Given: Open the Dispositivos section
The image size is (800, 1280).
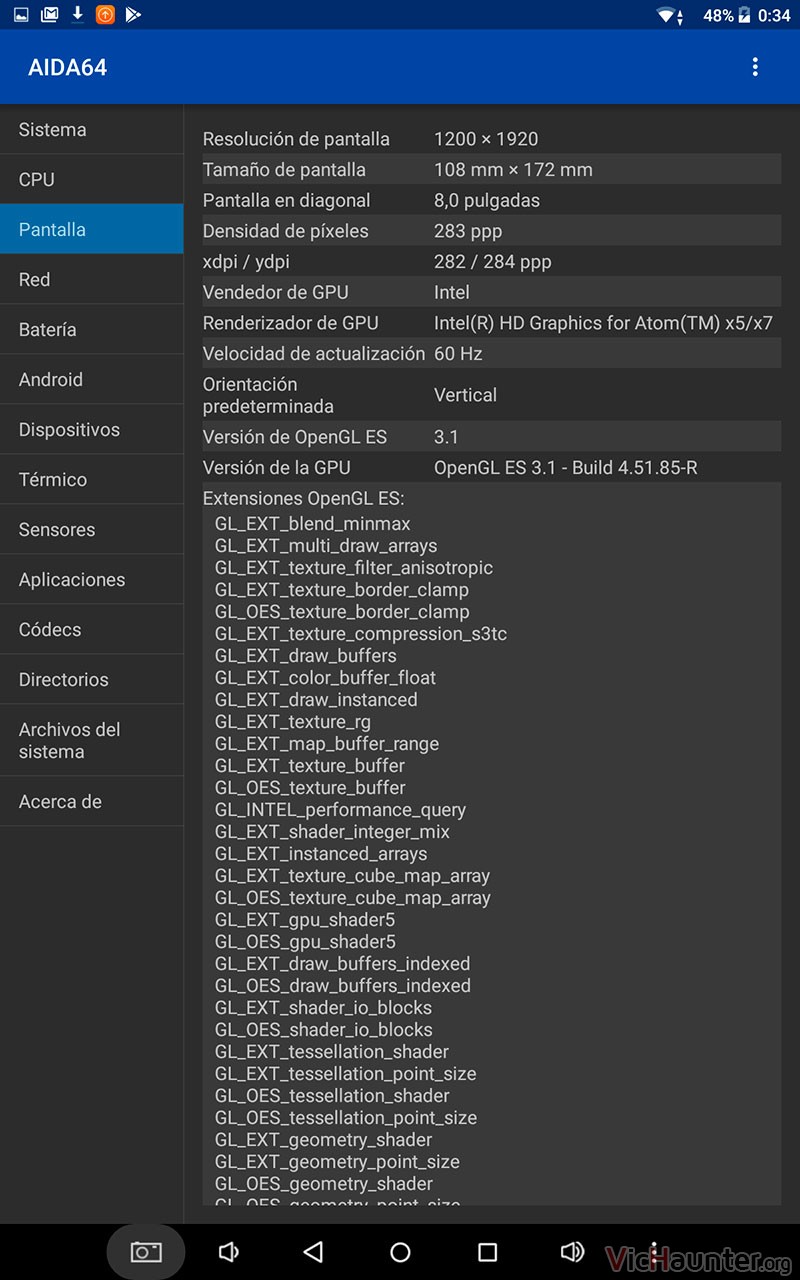Looking at the screenshot, I should pyautogui.click(x=92, y=429).
